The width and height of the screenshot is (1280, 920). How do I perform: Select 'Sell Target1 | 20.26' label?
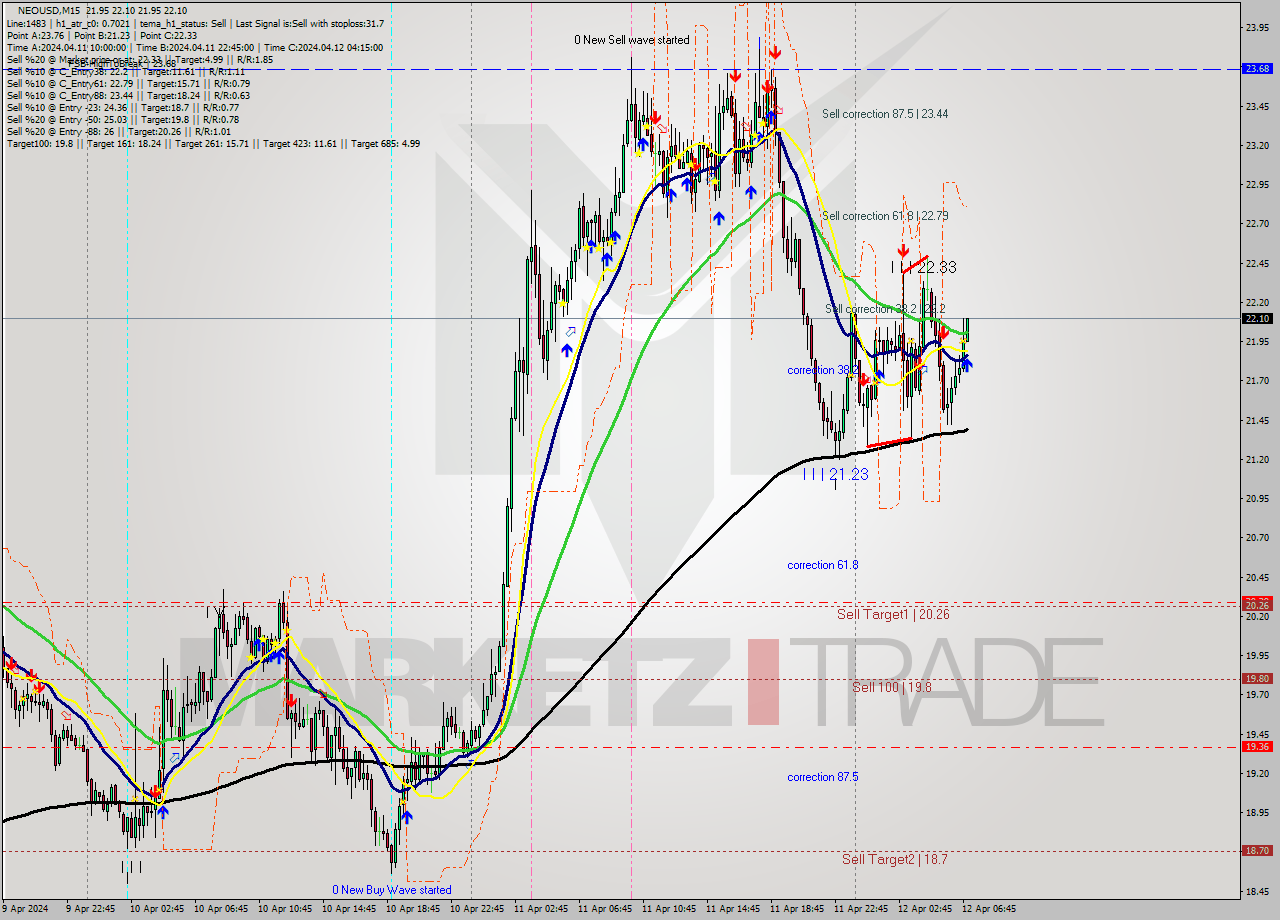[x=893, y=614]
